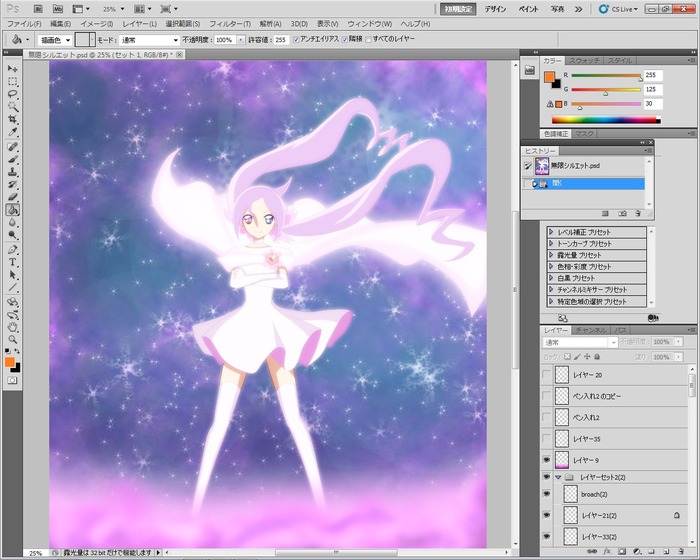The width and height of the screenshot is (700, 560).
Task: Open the 25% zoom level dropdown
Action: click(x=113, y=8)
